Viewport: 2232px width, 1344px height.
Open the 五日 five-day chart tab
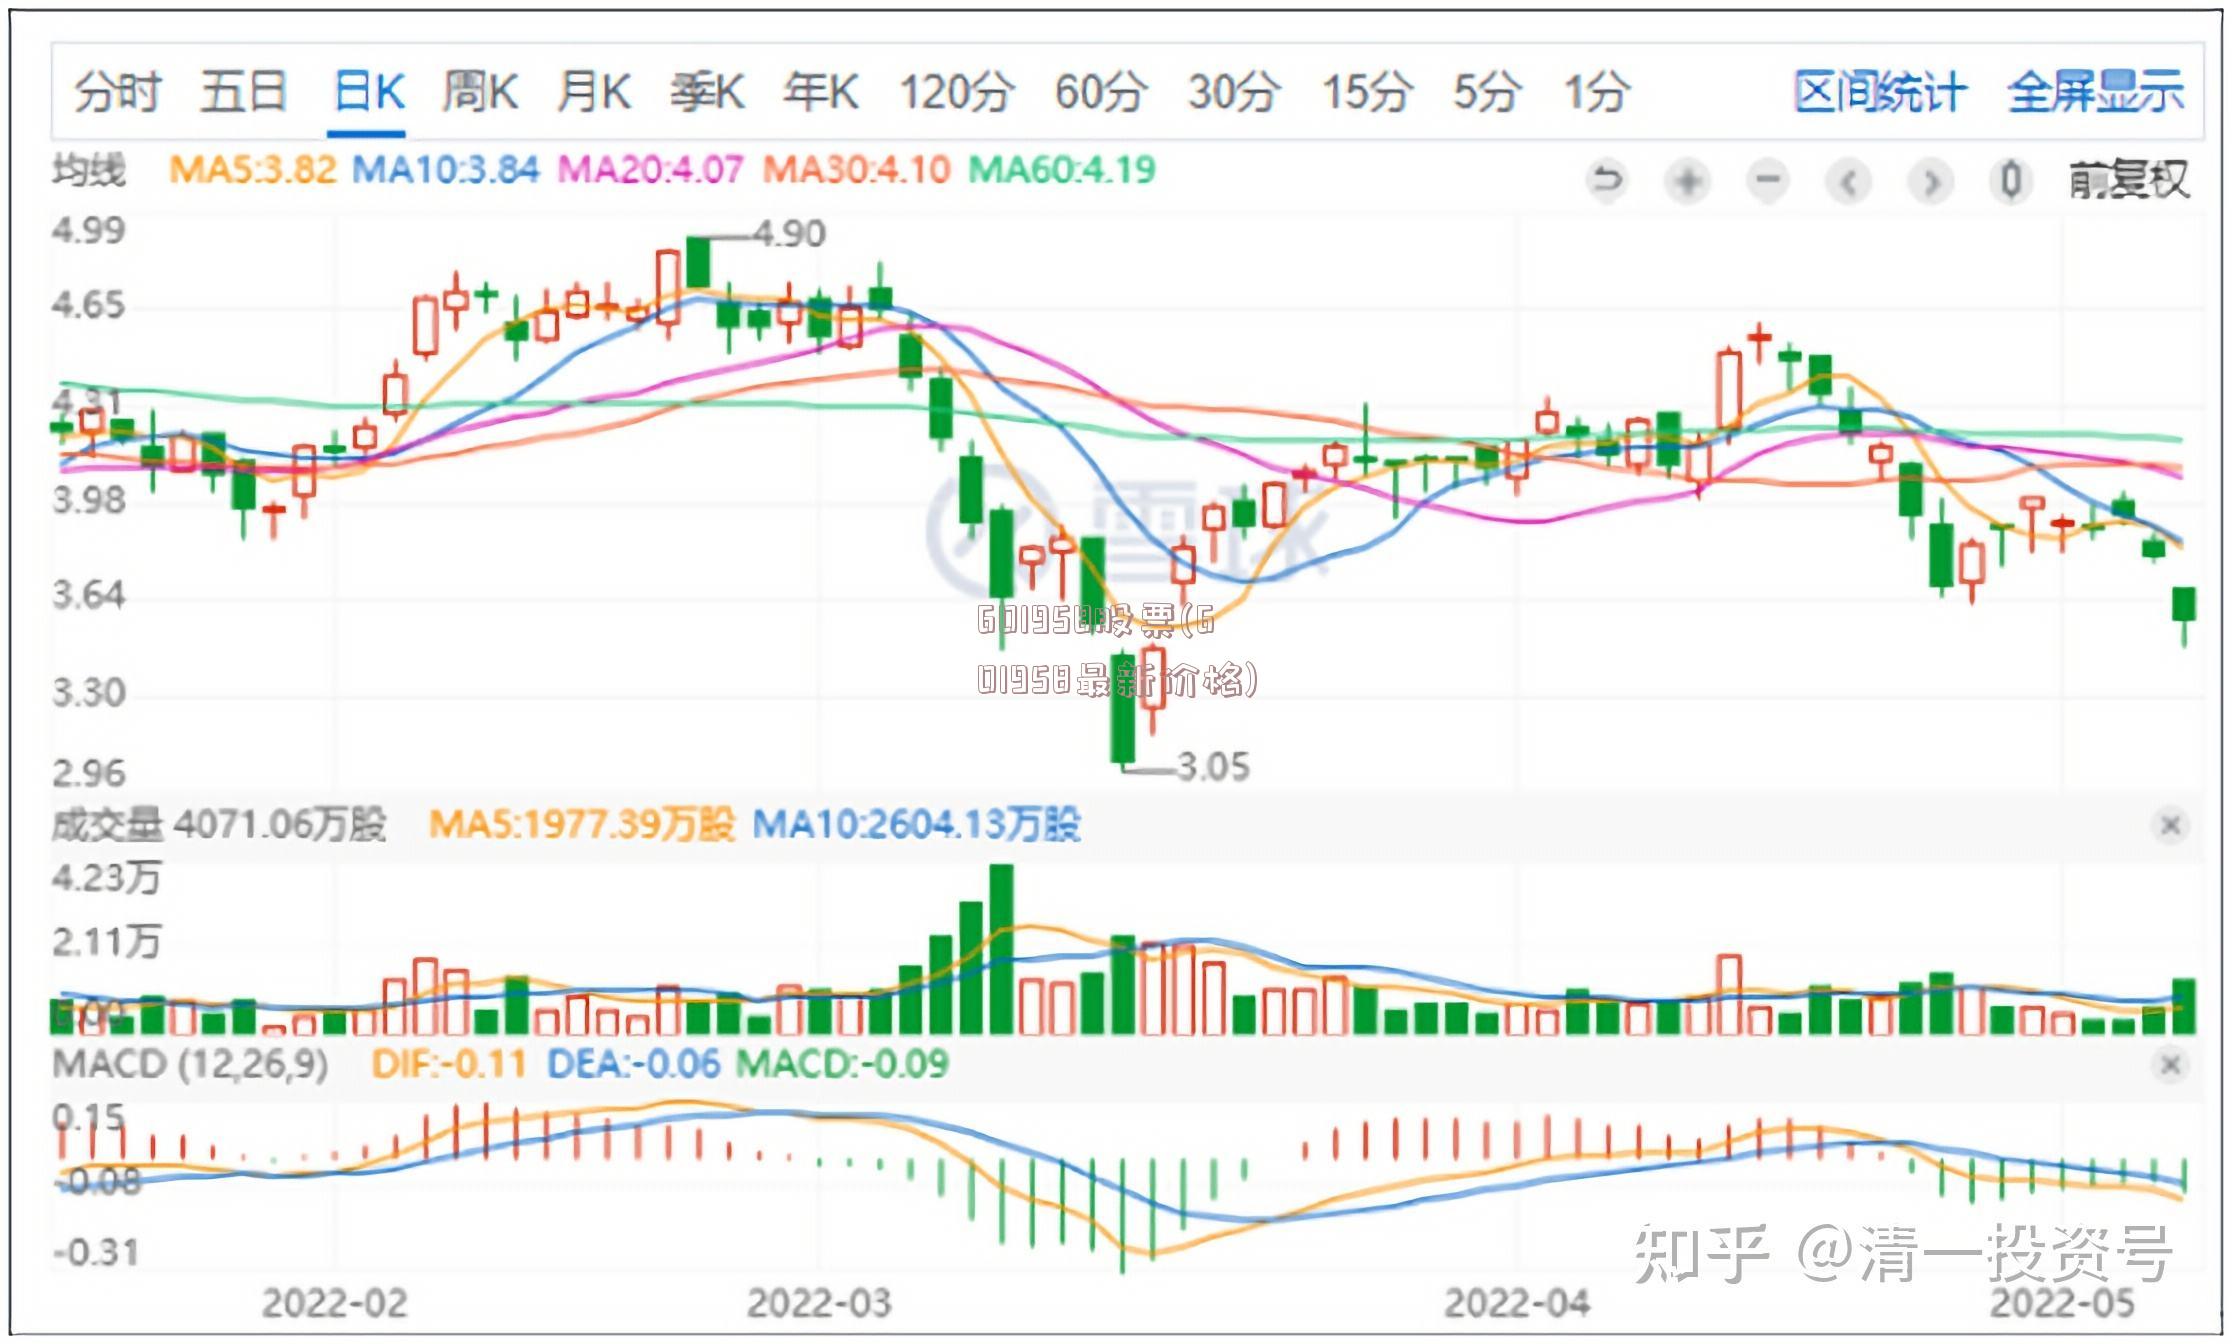tap(244, 92)
